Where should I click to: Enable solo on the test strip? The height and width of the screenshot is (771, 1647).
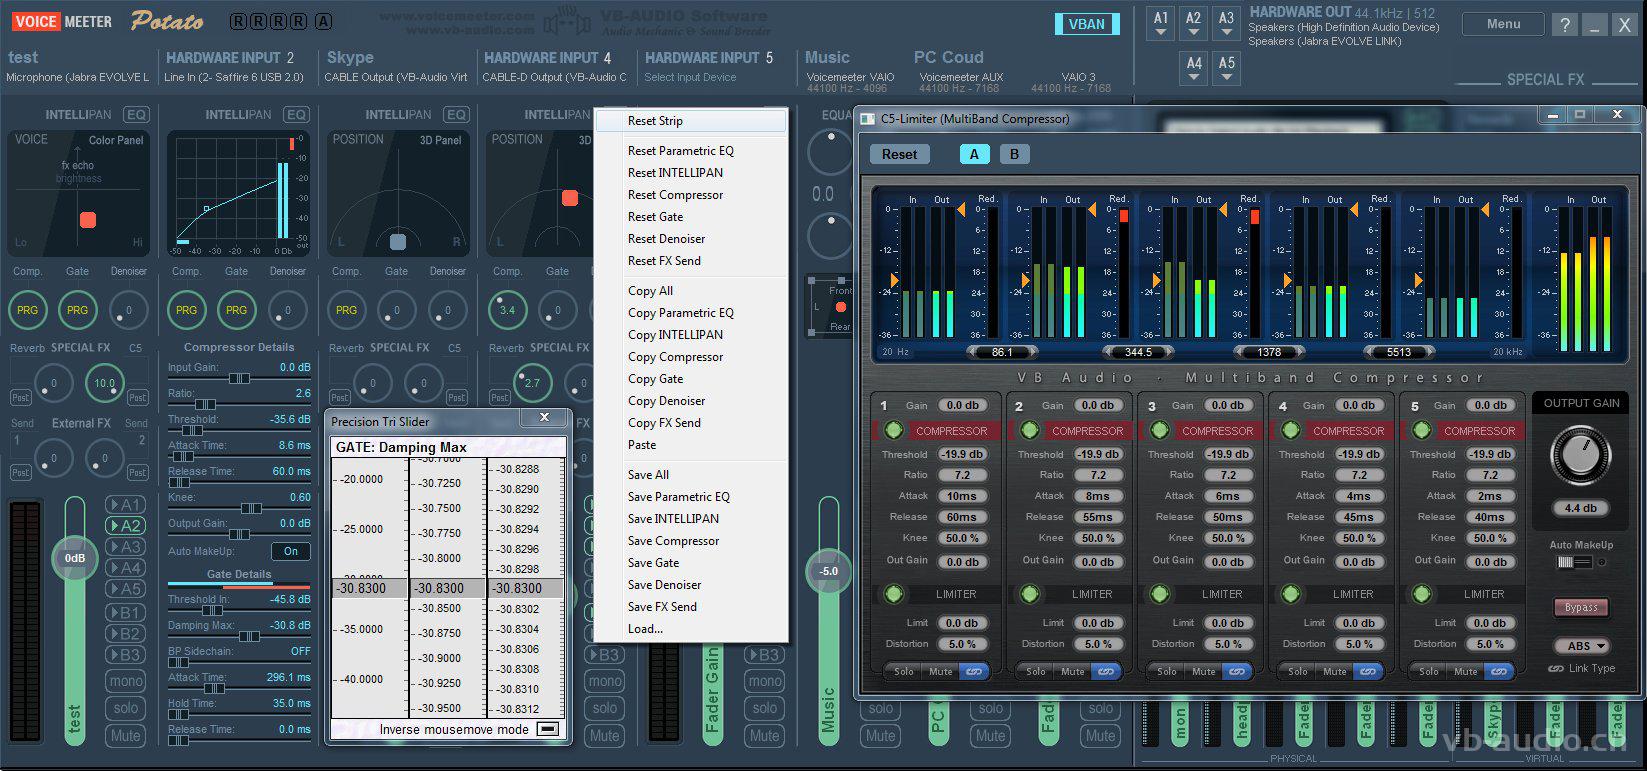[x=125, y=708]
